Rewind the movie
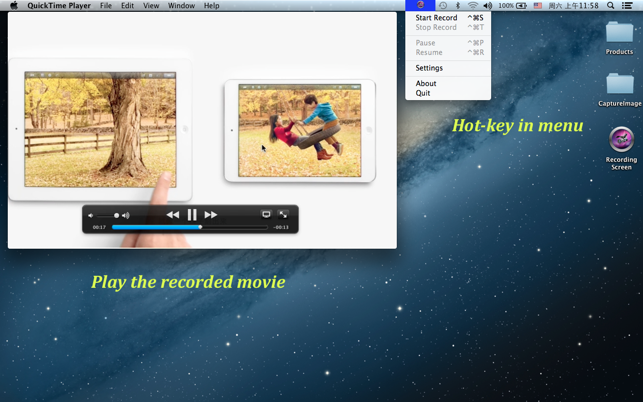This screenshot has width=643, height=402. pos(173,215)
